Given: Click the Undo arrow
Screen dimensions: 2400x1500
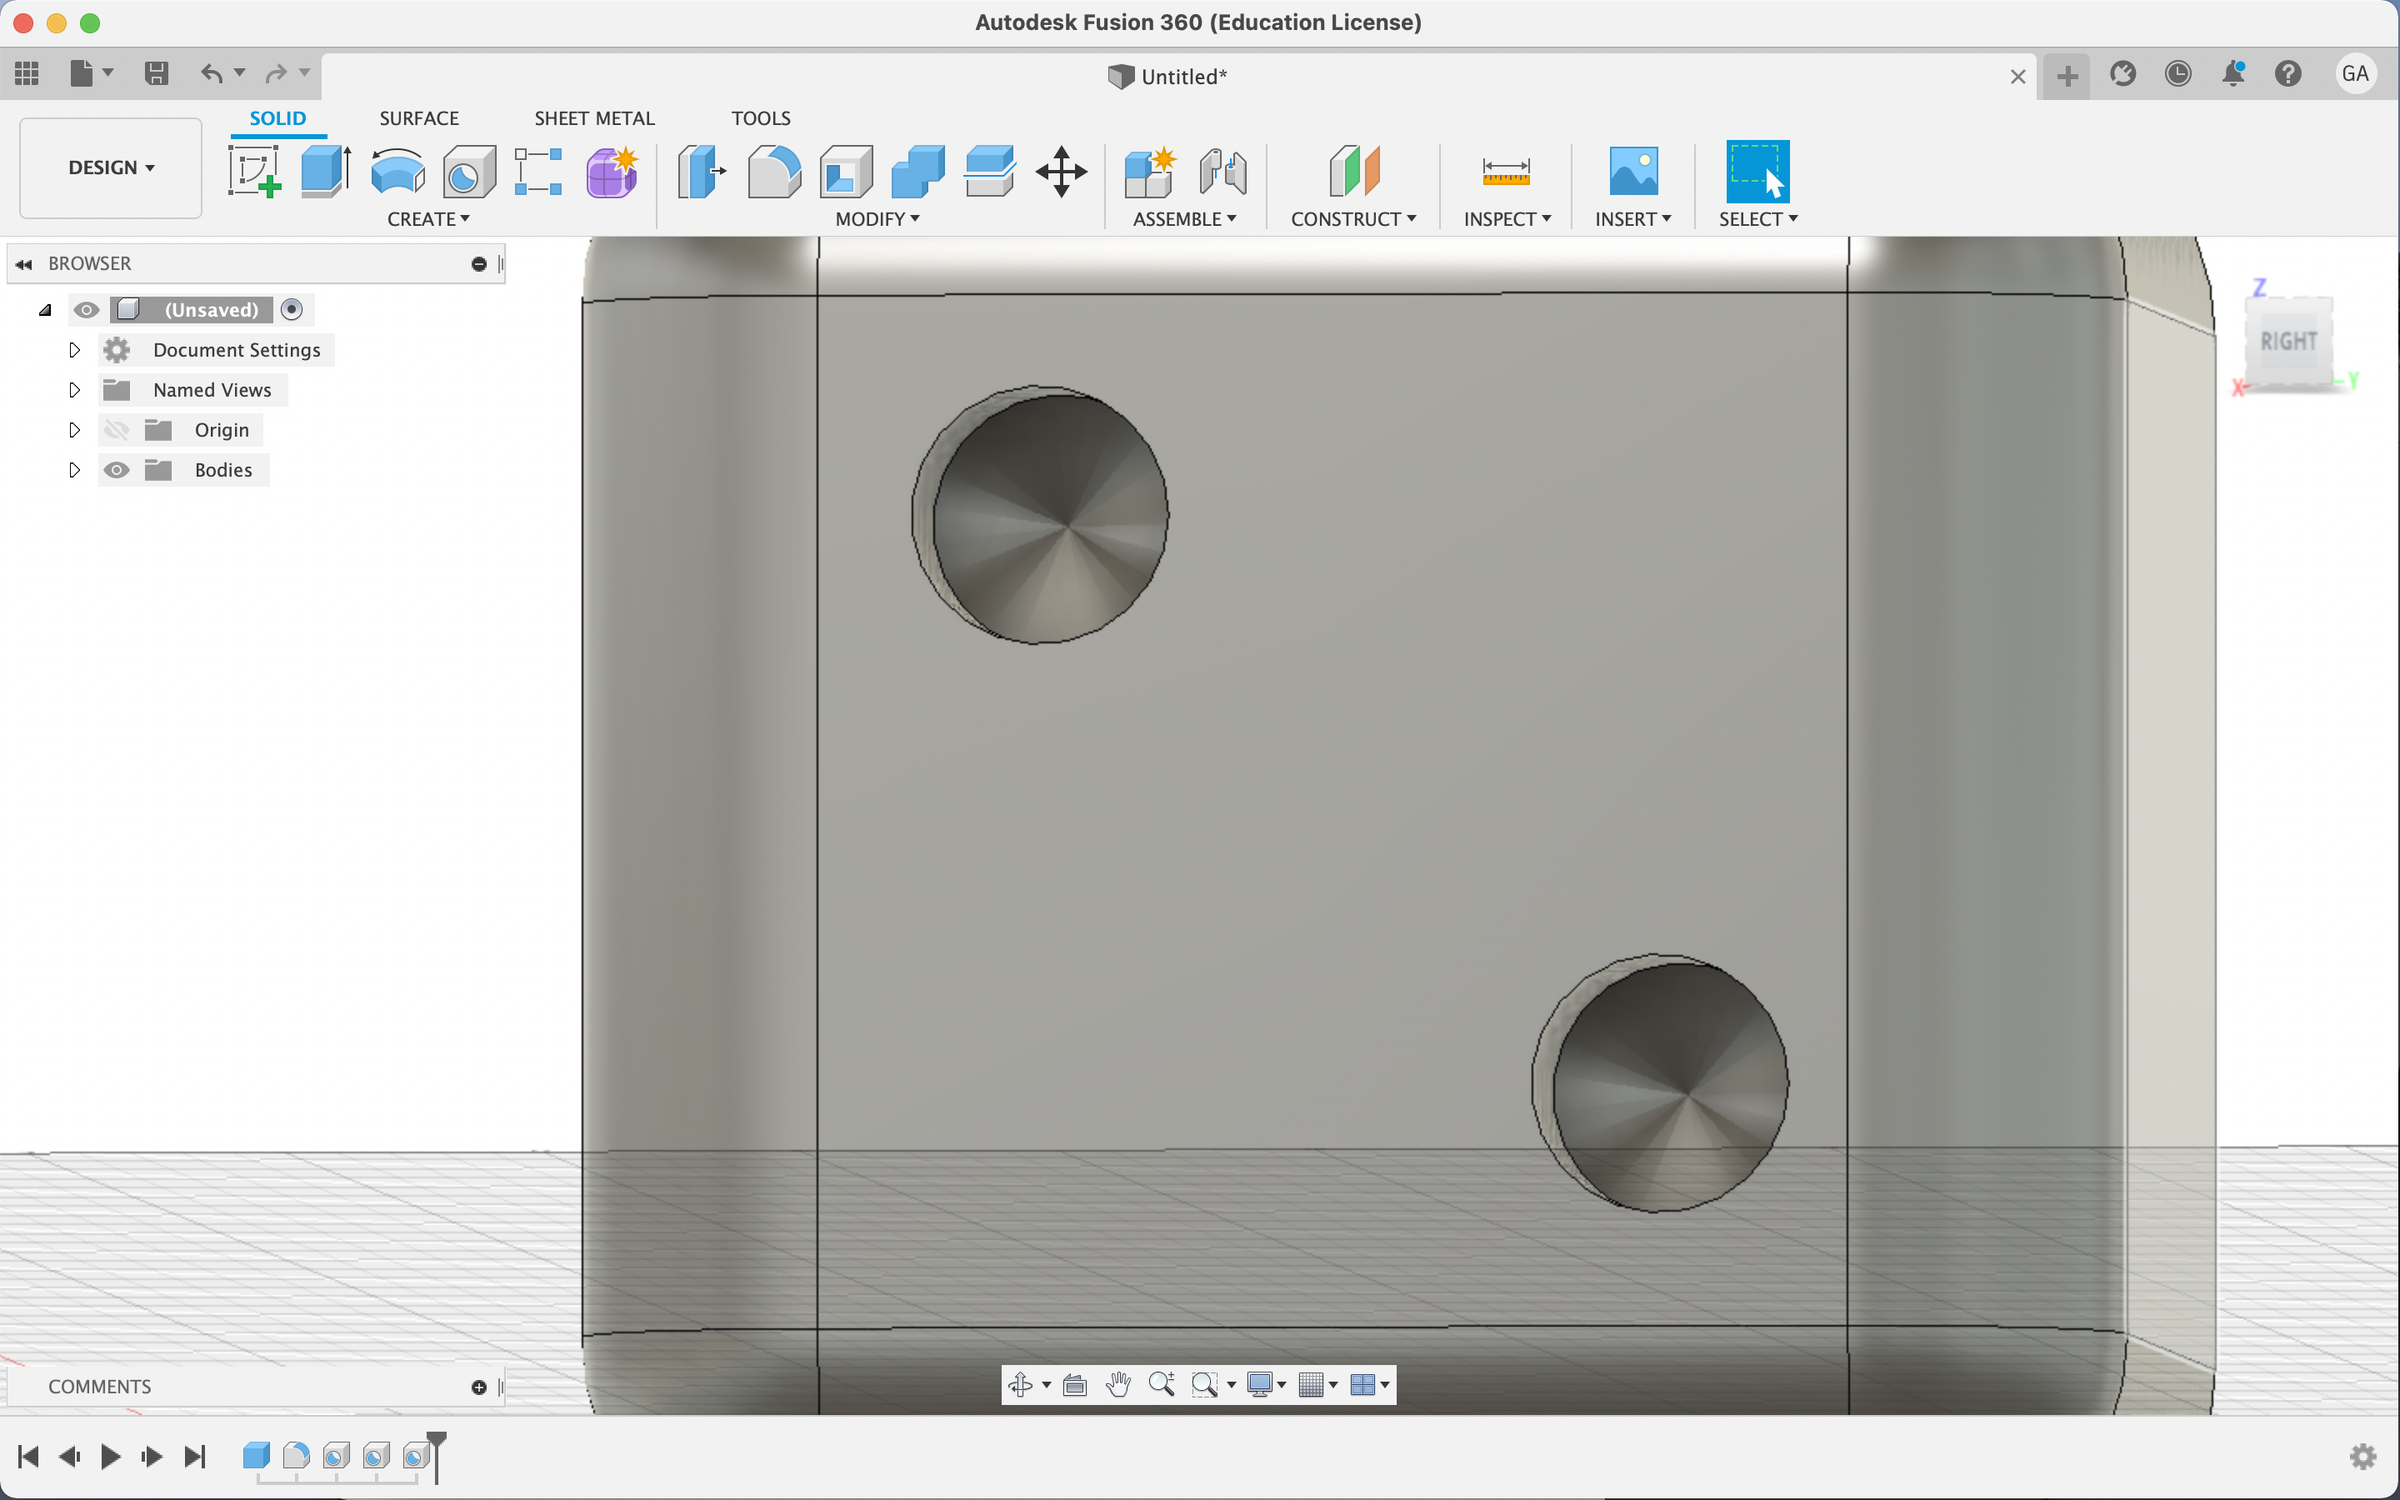Looking at the screenshot, I should [211, 73].
